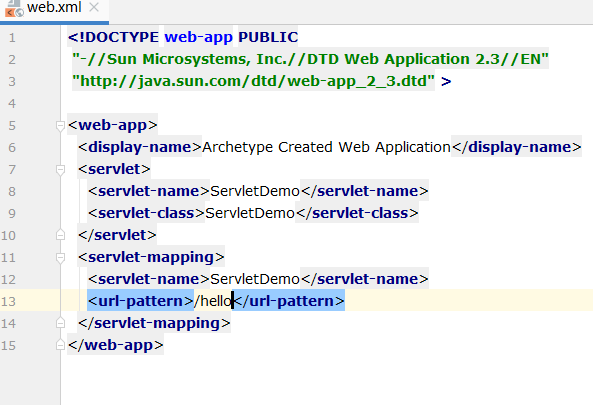Click the opening display-name tag
The height and width of the screenshot is (405, 593).
tap(140, 147)
